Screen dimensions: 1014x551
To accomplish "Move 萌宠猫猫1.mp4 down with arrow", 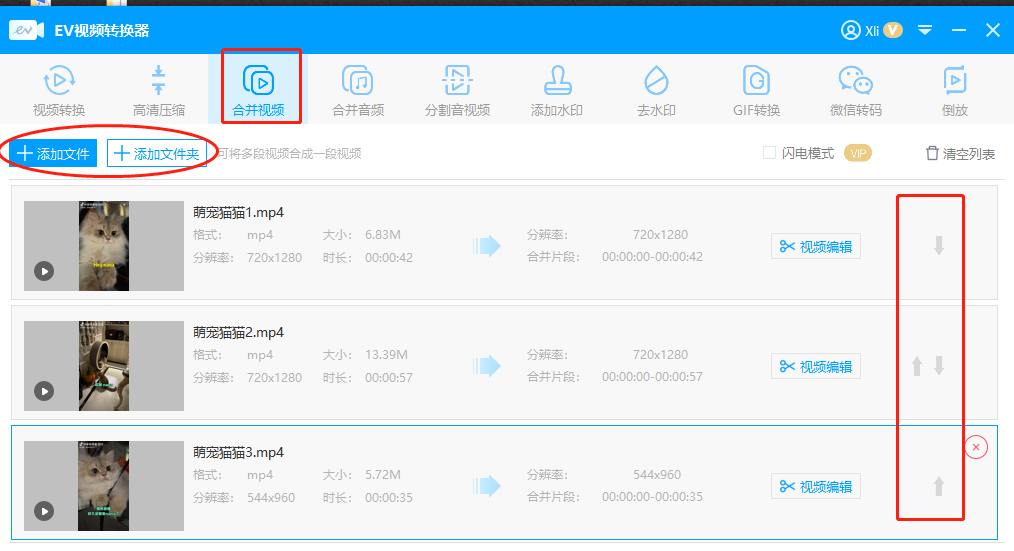I will (x=938, y=246).
